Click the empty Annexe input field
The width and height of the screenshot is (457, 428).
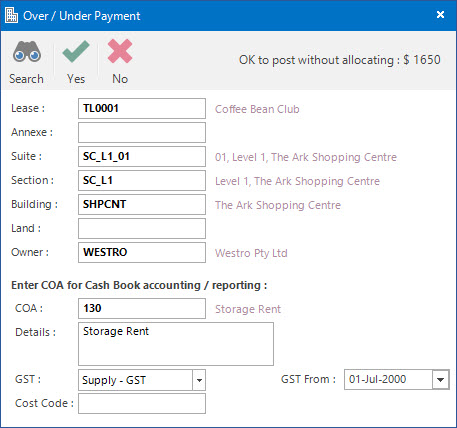coord(142,132)
